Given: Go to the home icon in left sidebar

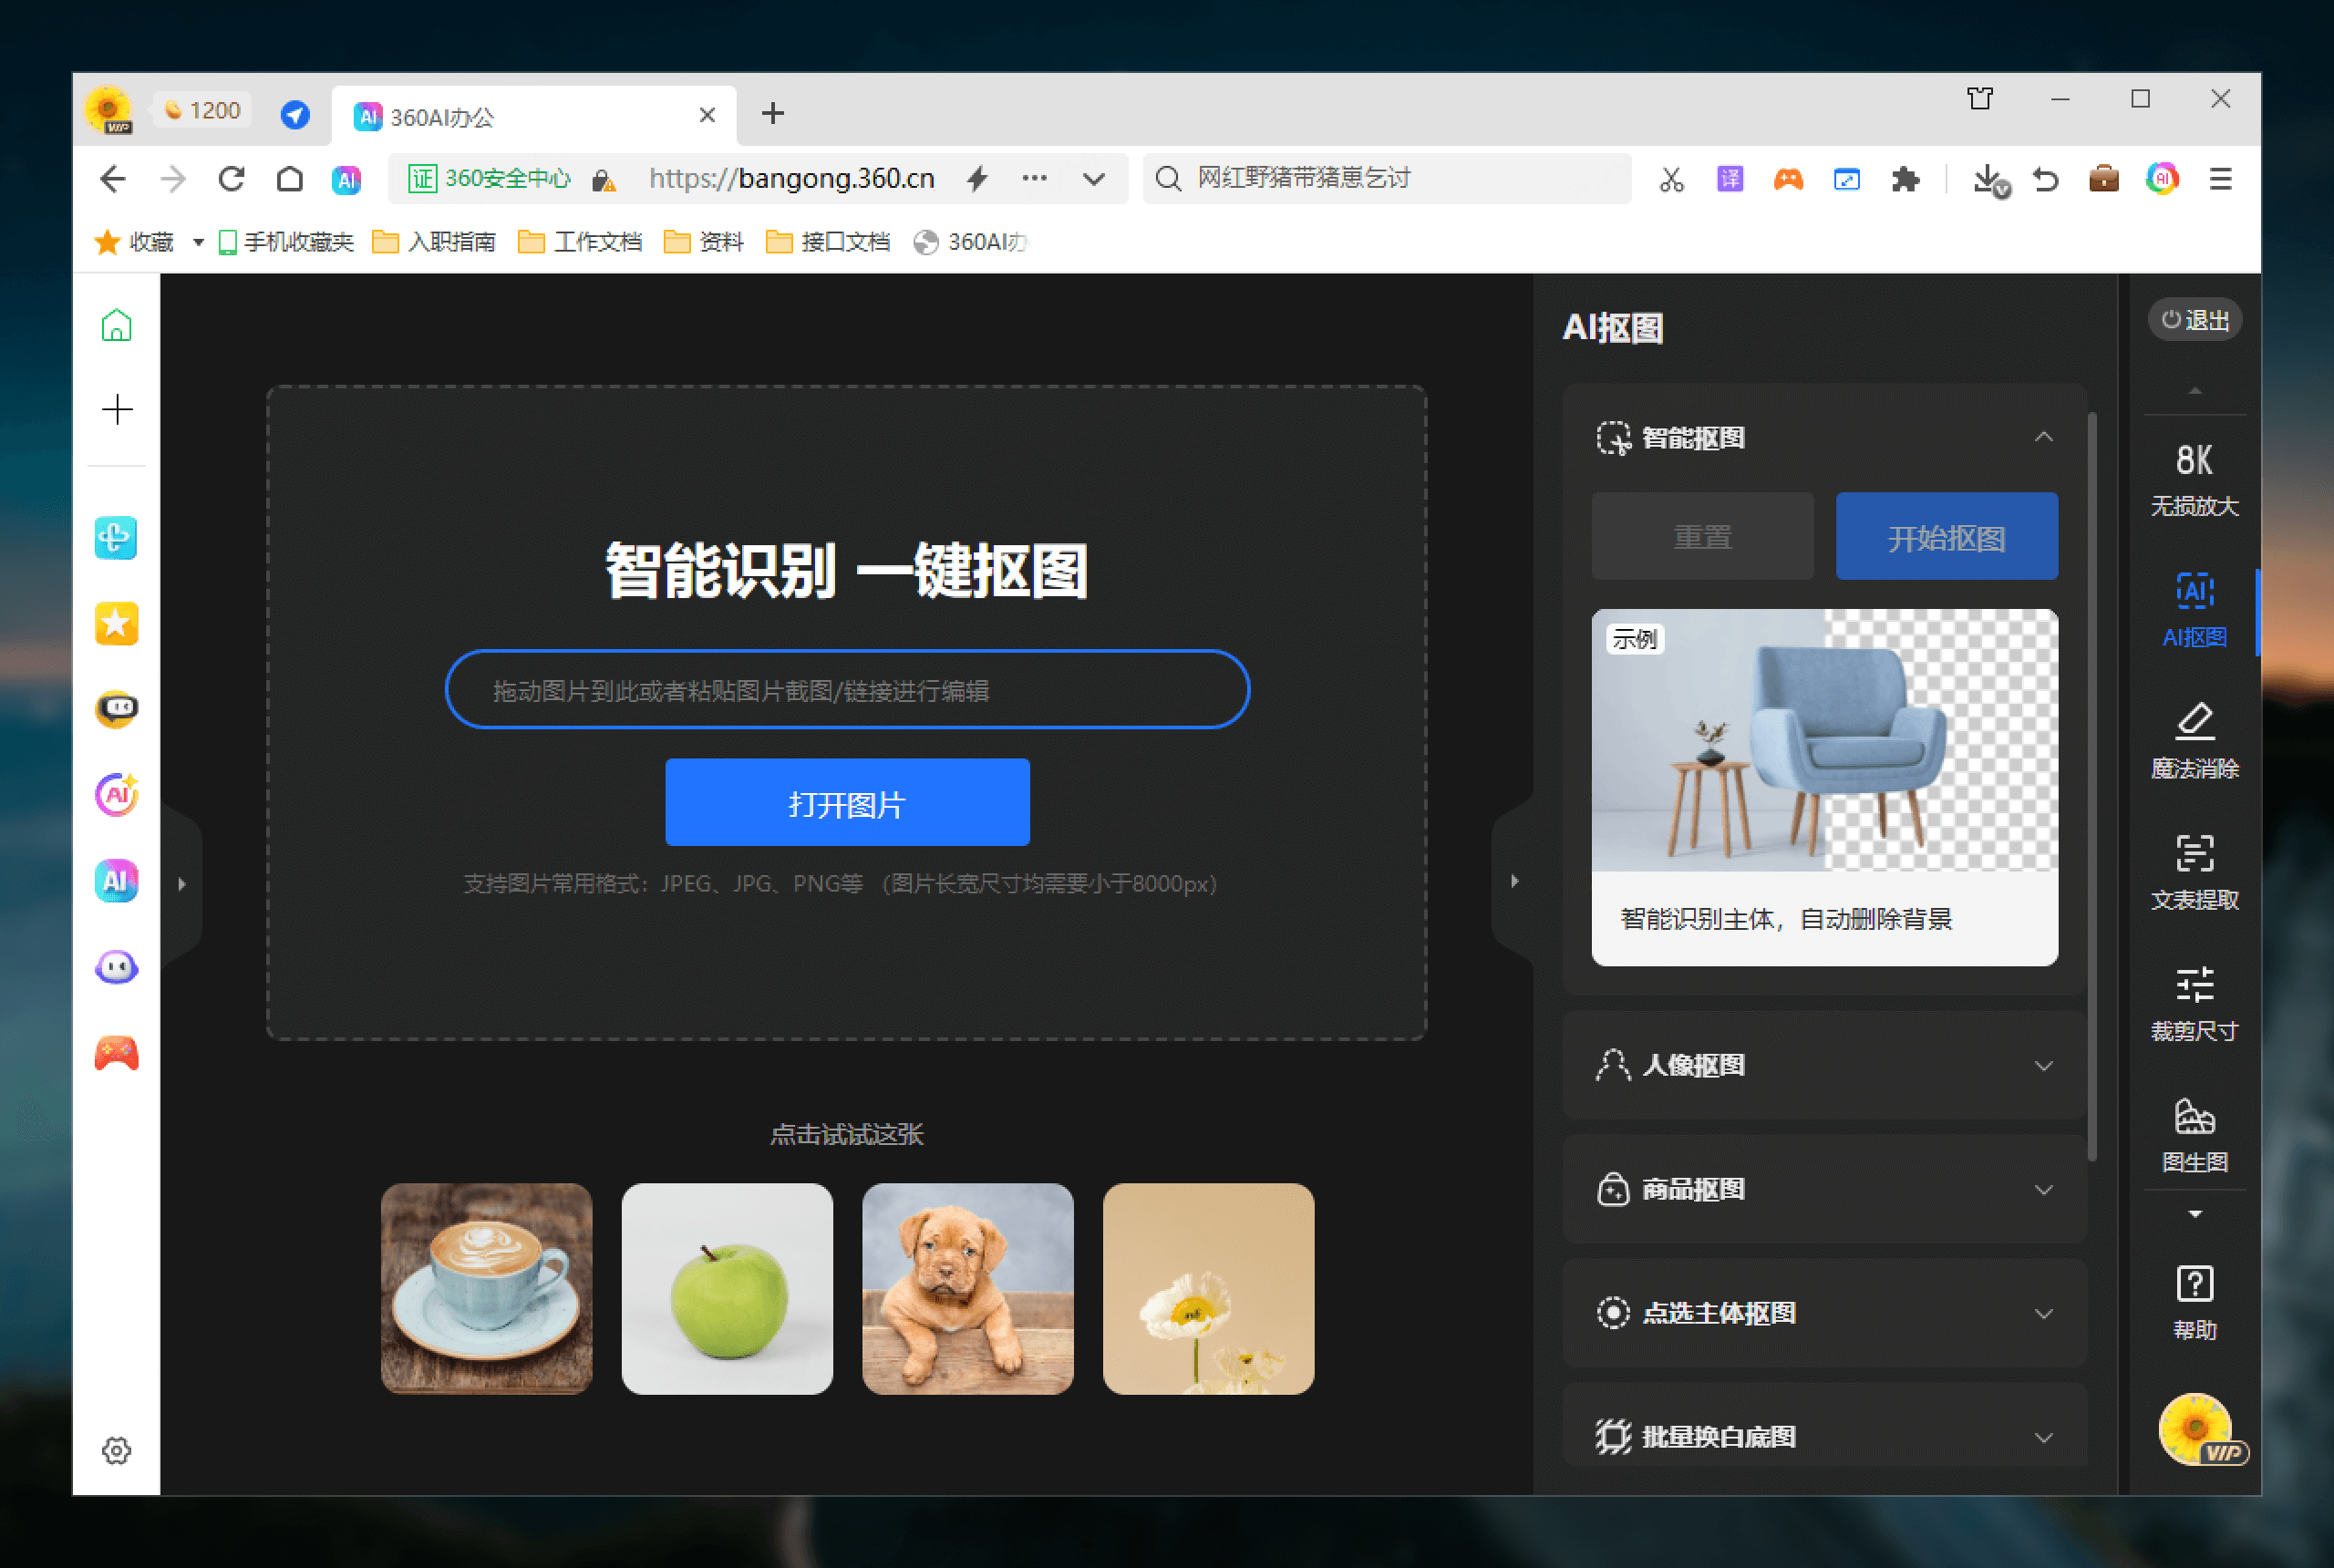Looking at the screenshot, I should [117, 326].
